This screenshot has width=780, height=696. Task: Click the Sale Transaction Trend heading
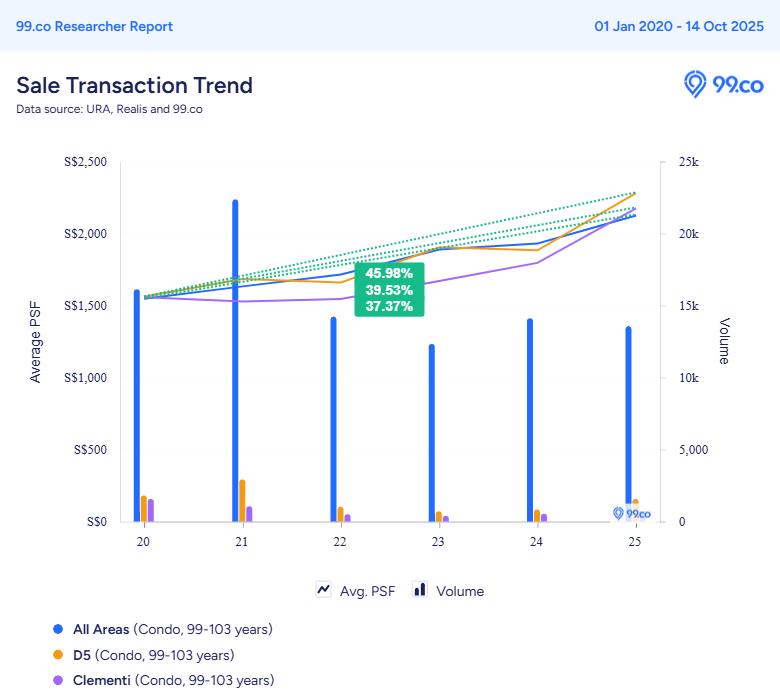[134, 85]
